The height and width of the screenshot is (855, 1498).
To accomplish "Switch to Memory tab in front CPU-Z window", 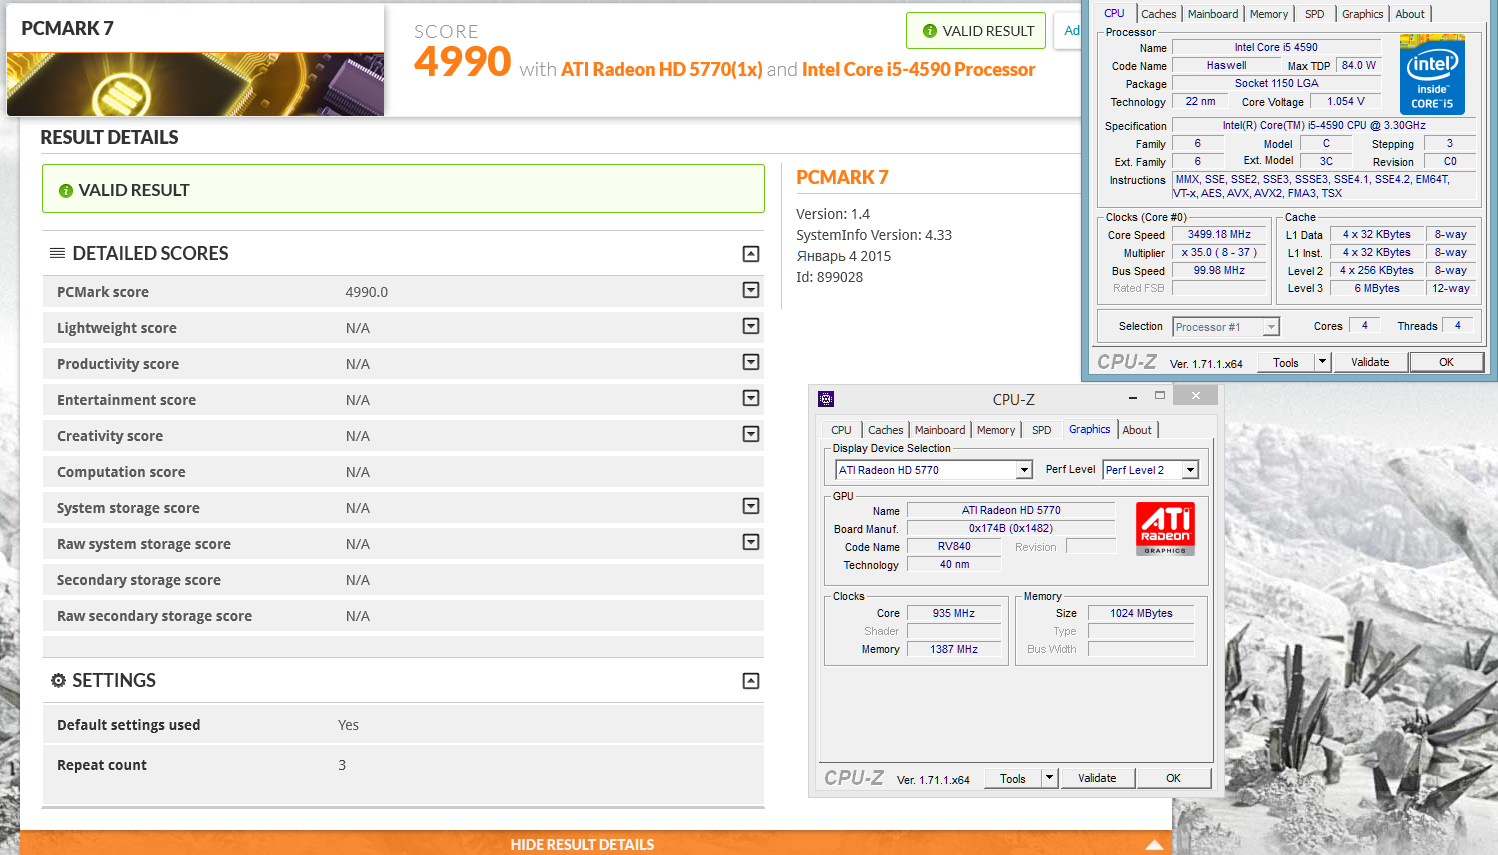I will coord(996,430).
